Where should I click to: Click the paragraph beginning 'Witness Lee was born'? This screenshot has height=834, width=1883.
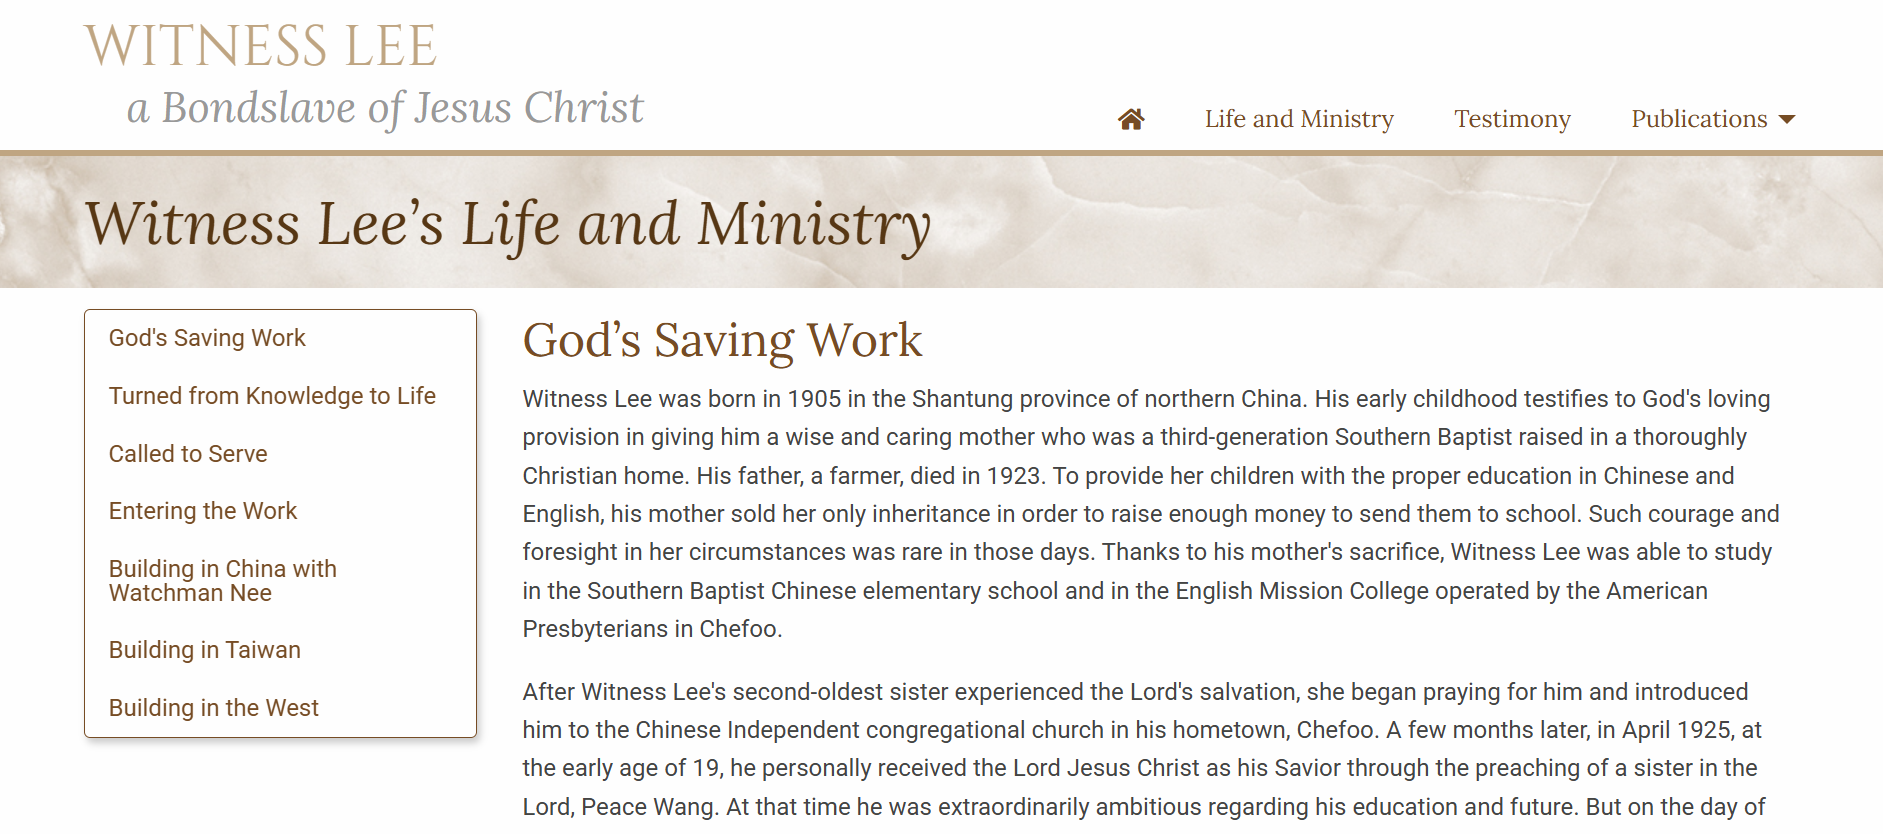coord(1150,514)
